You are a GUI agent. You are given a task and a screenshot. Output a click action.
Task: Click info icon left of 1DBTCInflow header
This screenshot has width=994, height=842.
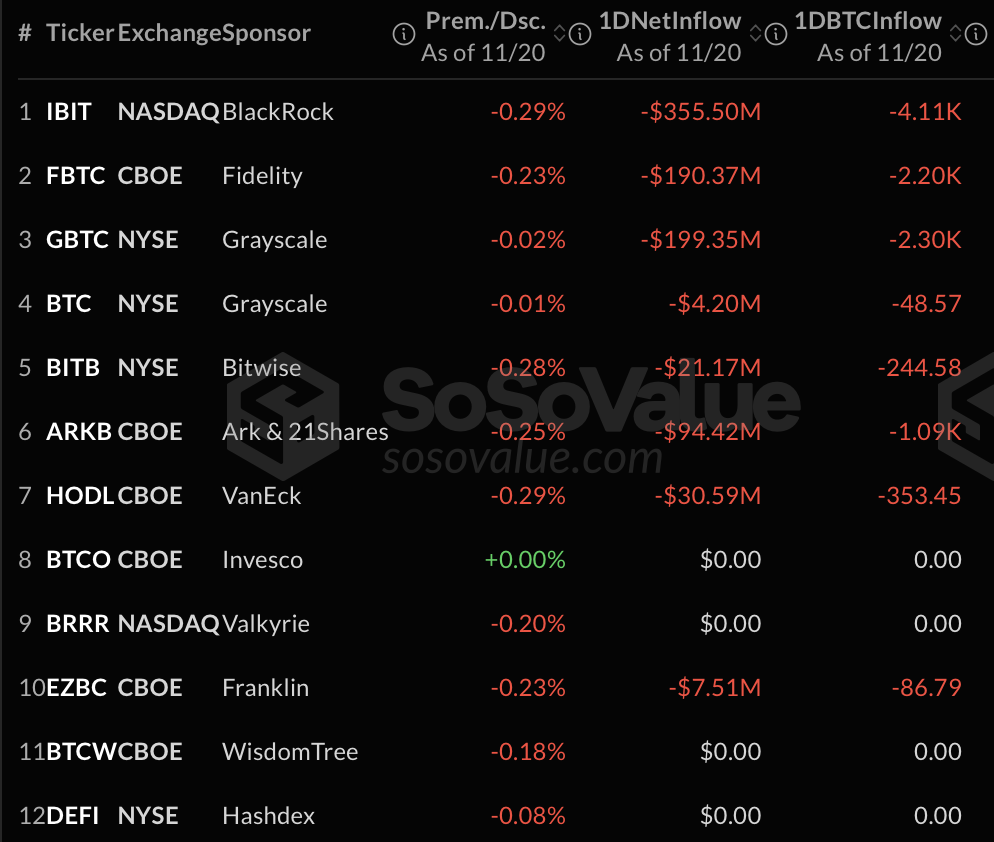[x=775, y=35]
